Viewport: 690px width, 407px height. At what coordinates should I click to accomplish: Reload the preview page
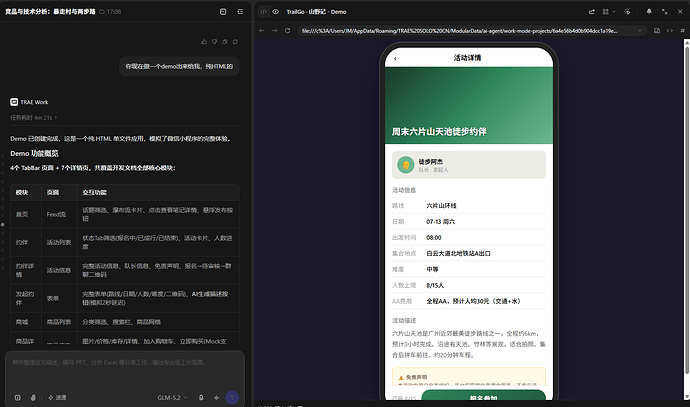tap(288, 30)
